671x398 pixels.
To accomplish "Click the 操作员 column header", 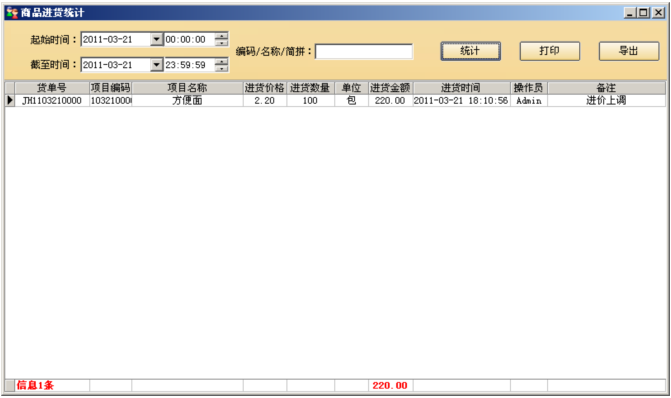I will tap(529, 88).
